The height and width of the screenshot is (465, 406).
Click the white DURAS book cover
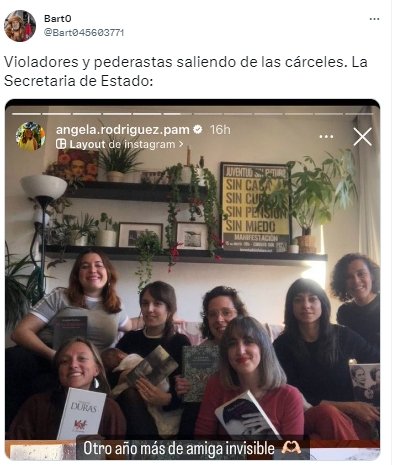pos(82,414)
